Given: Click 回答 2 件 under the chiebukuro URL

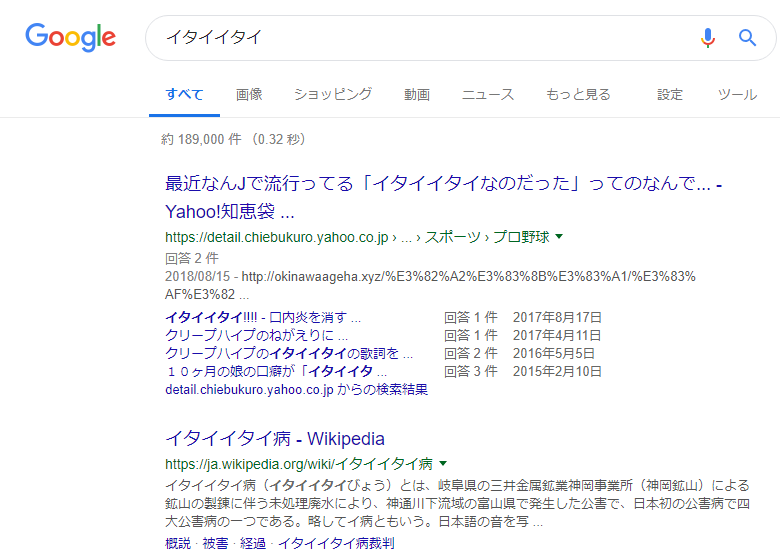Looking at the screenshot, I should (x=192, y=258).
